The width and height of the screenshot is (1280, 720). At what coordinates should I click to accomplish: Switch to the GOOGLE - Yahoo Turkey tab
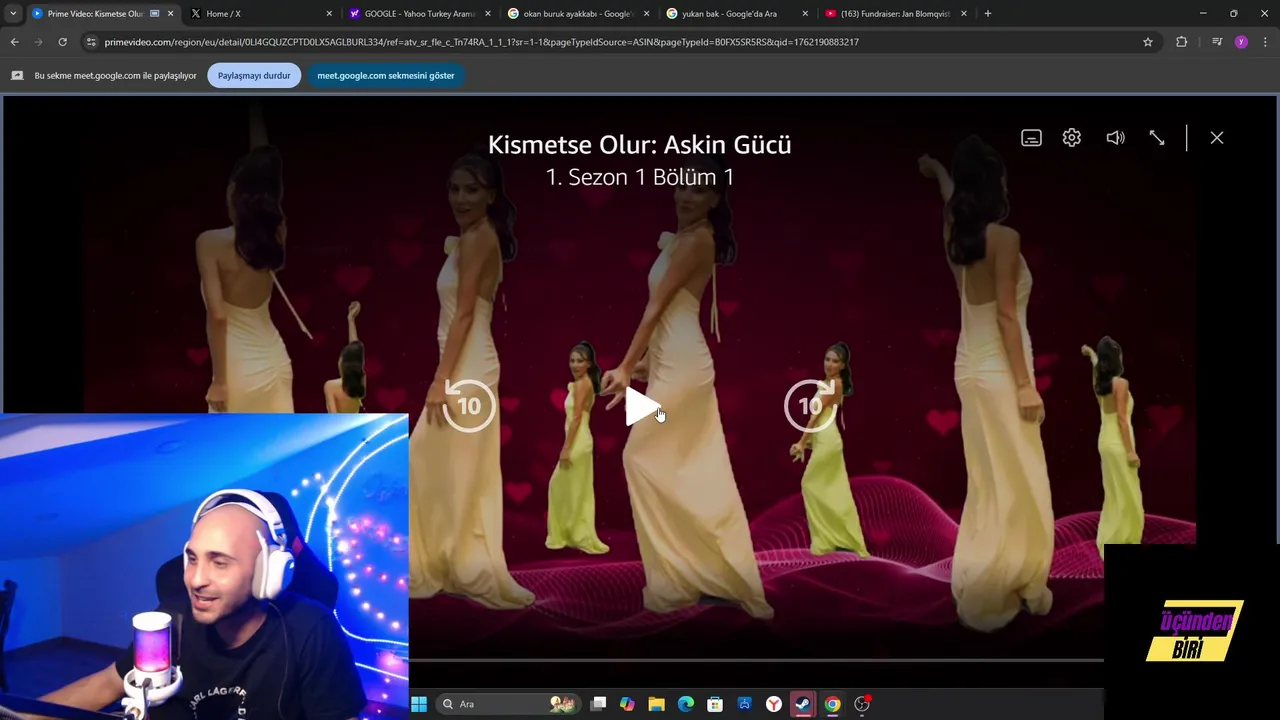[x=418, y=14]
